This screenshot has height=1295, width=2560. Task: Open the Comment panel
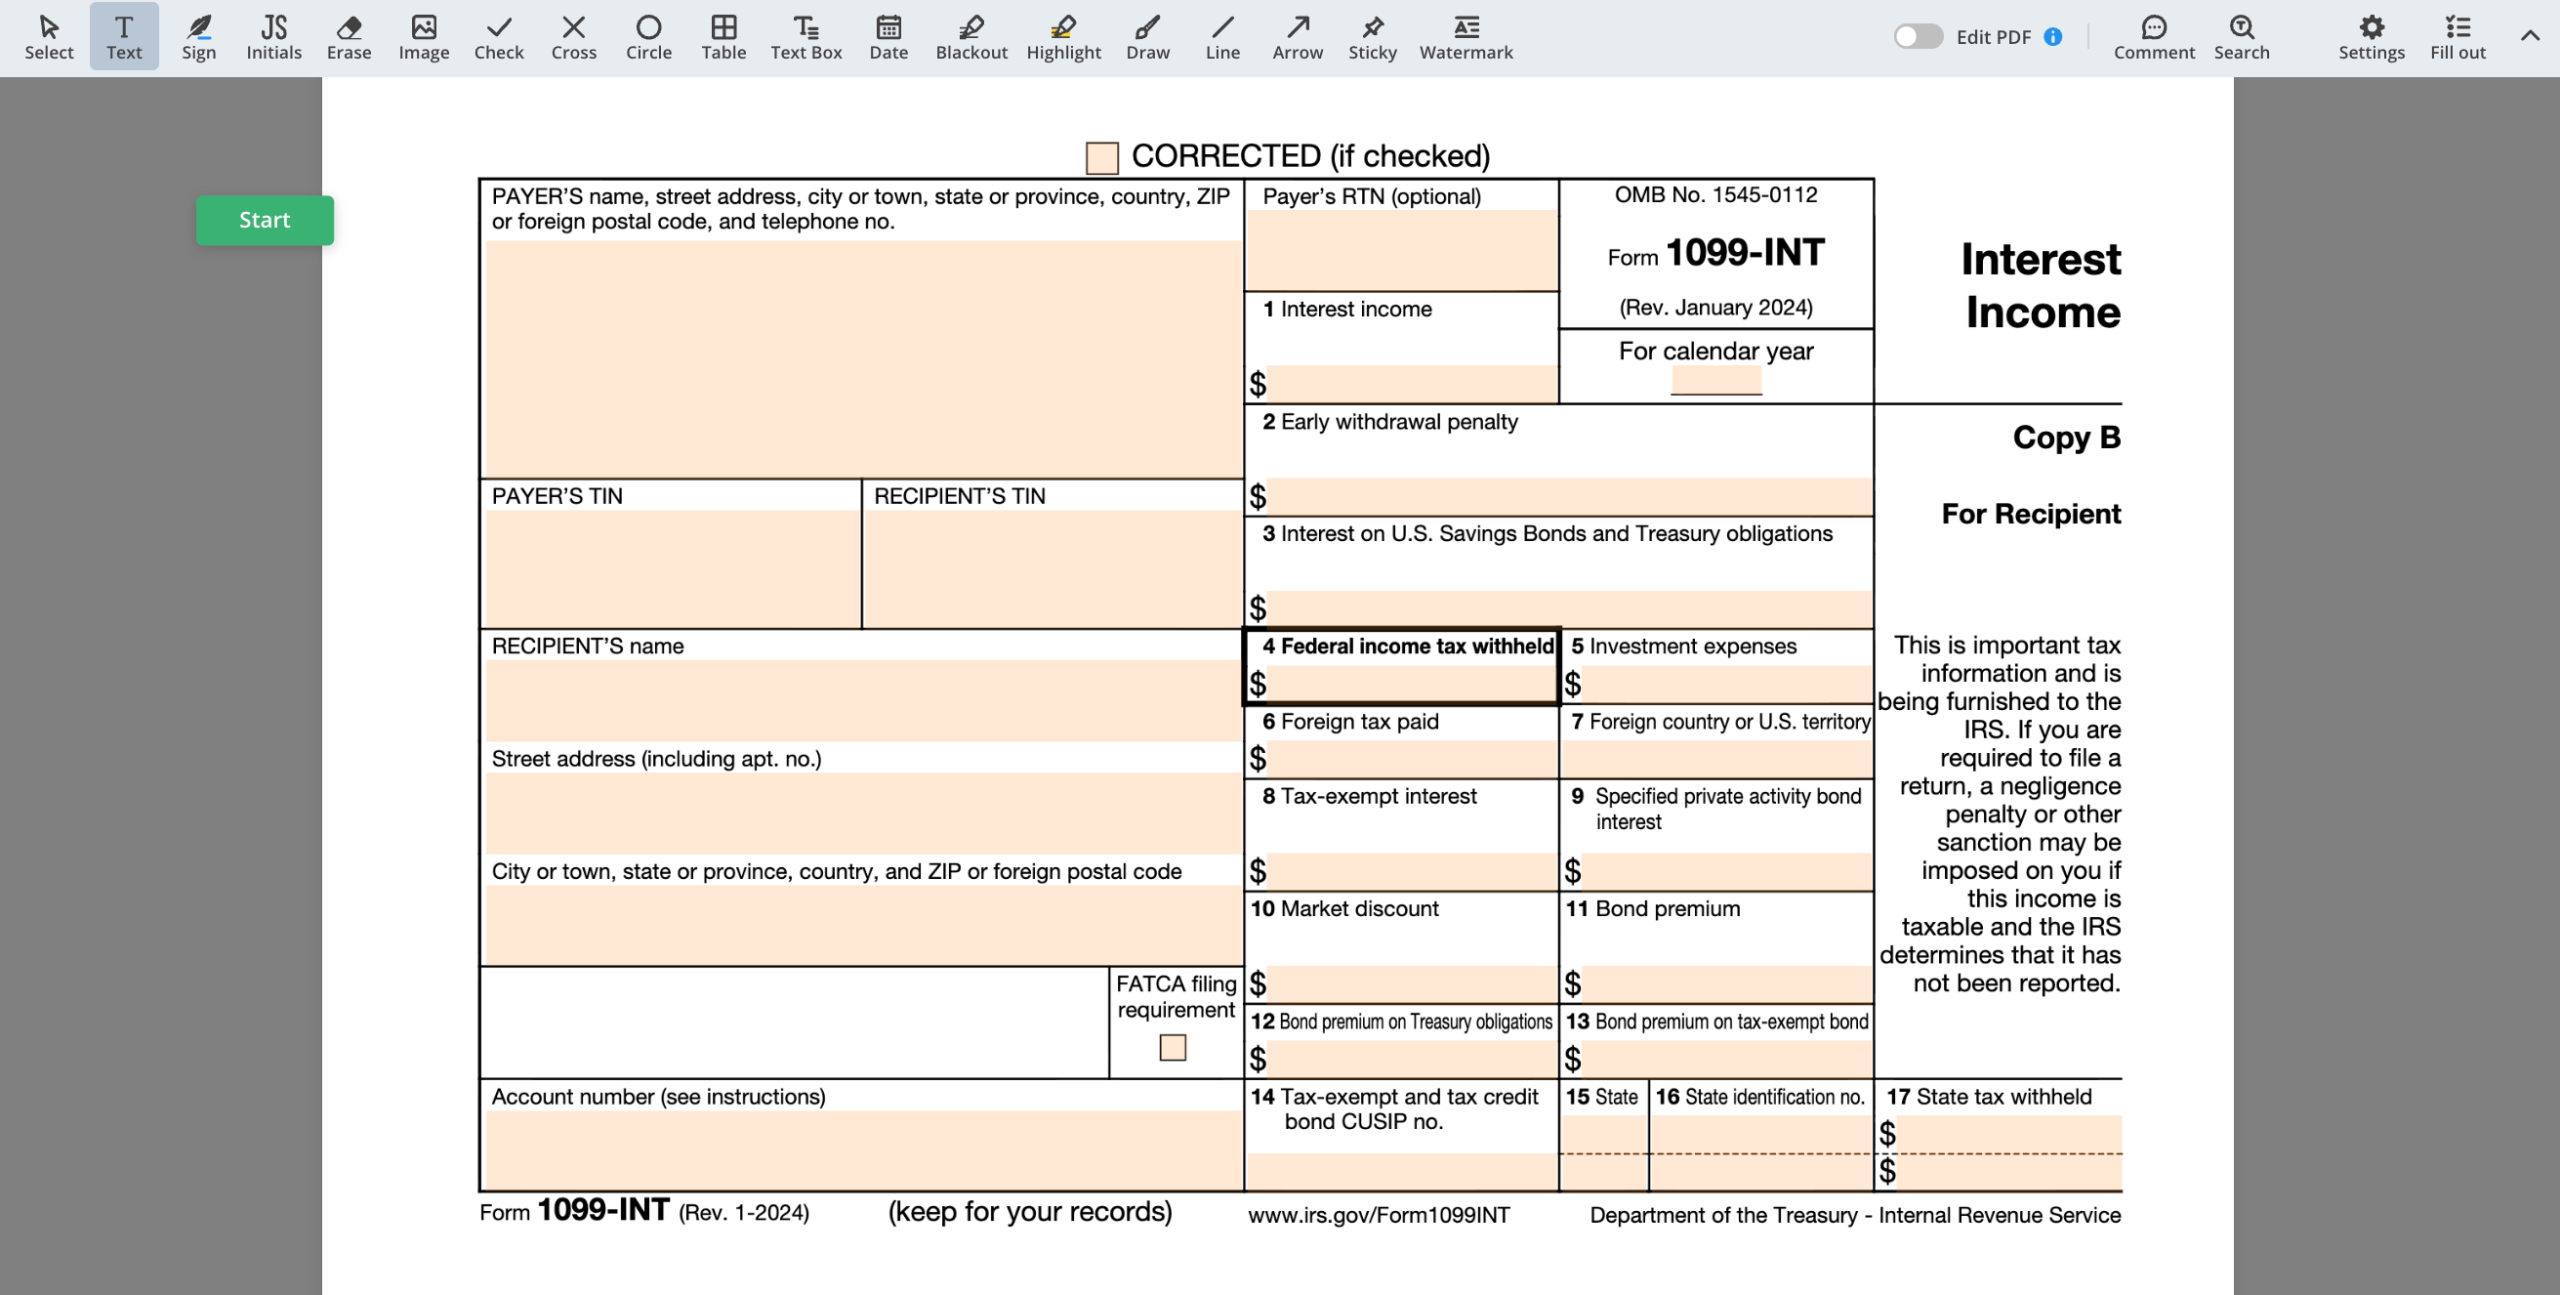pyautogui.click(x=2154, y=37)
